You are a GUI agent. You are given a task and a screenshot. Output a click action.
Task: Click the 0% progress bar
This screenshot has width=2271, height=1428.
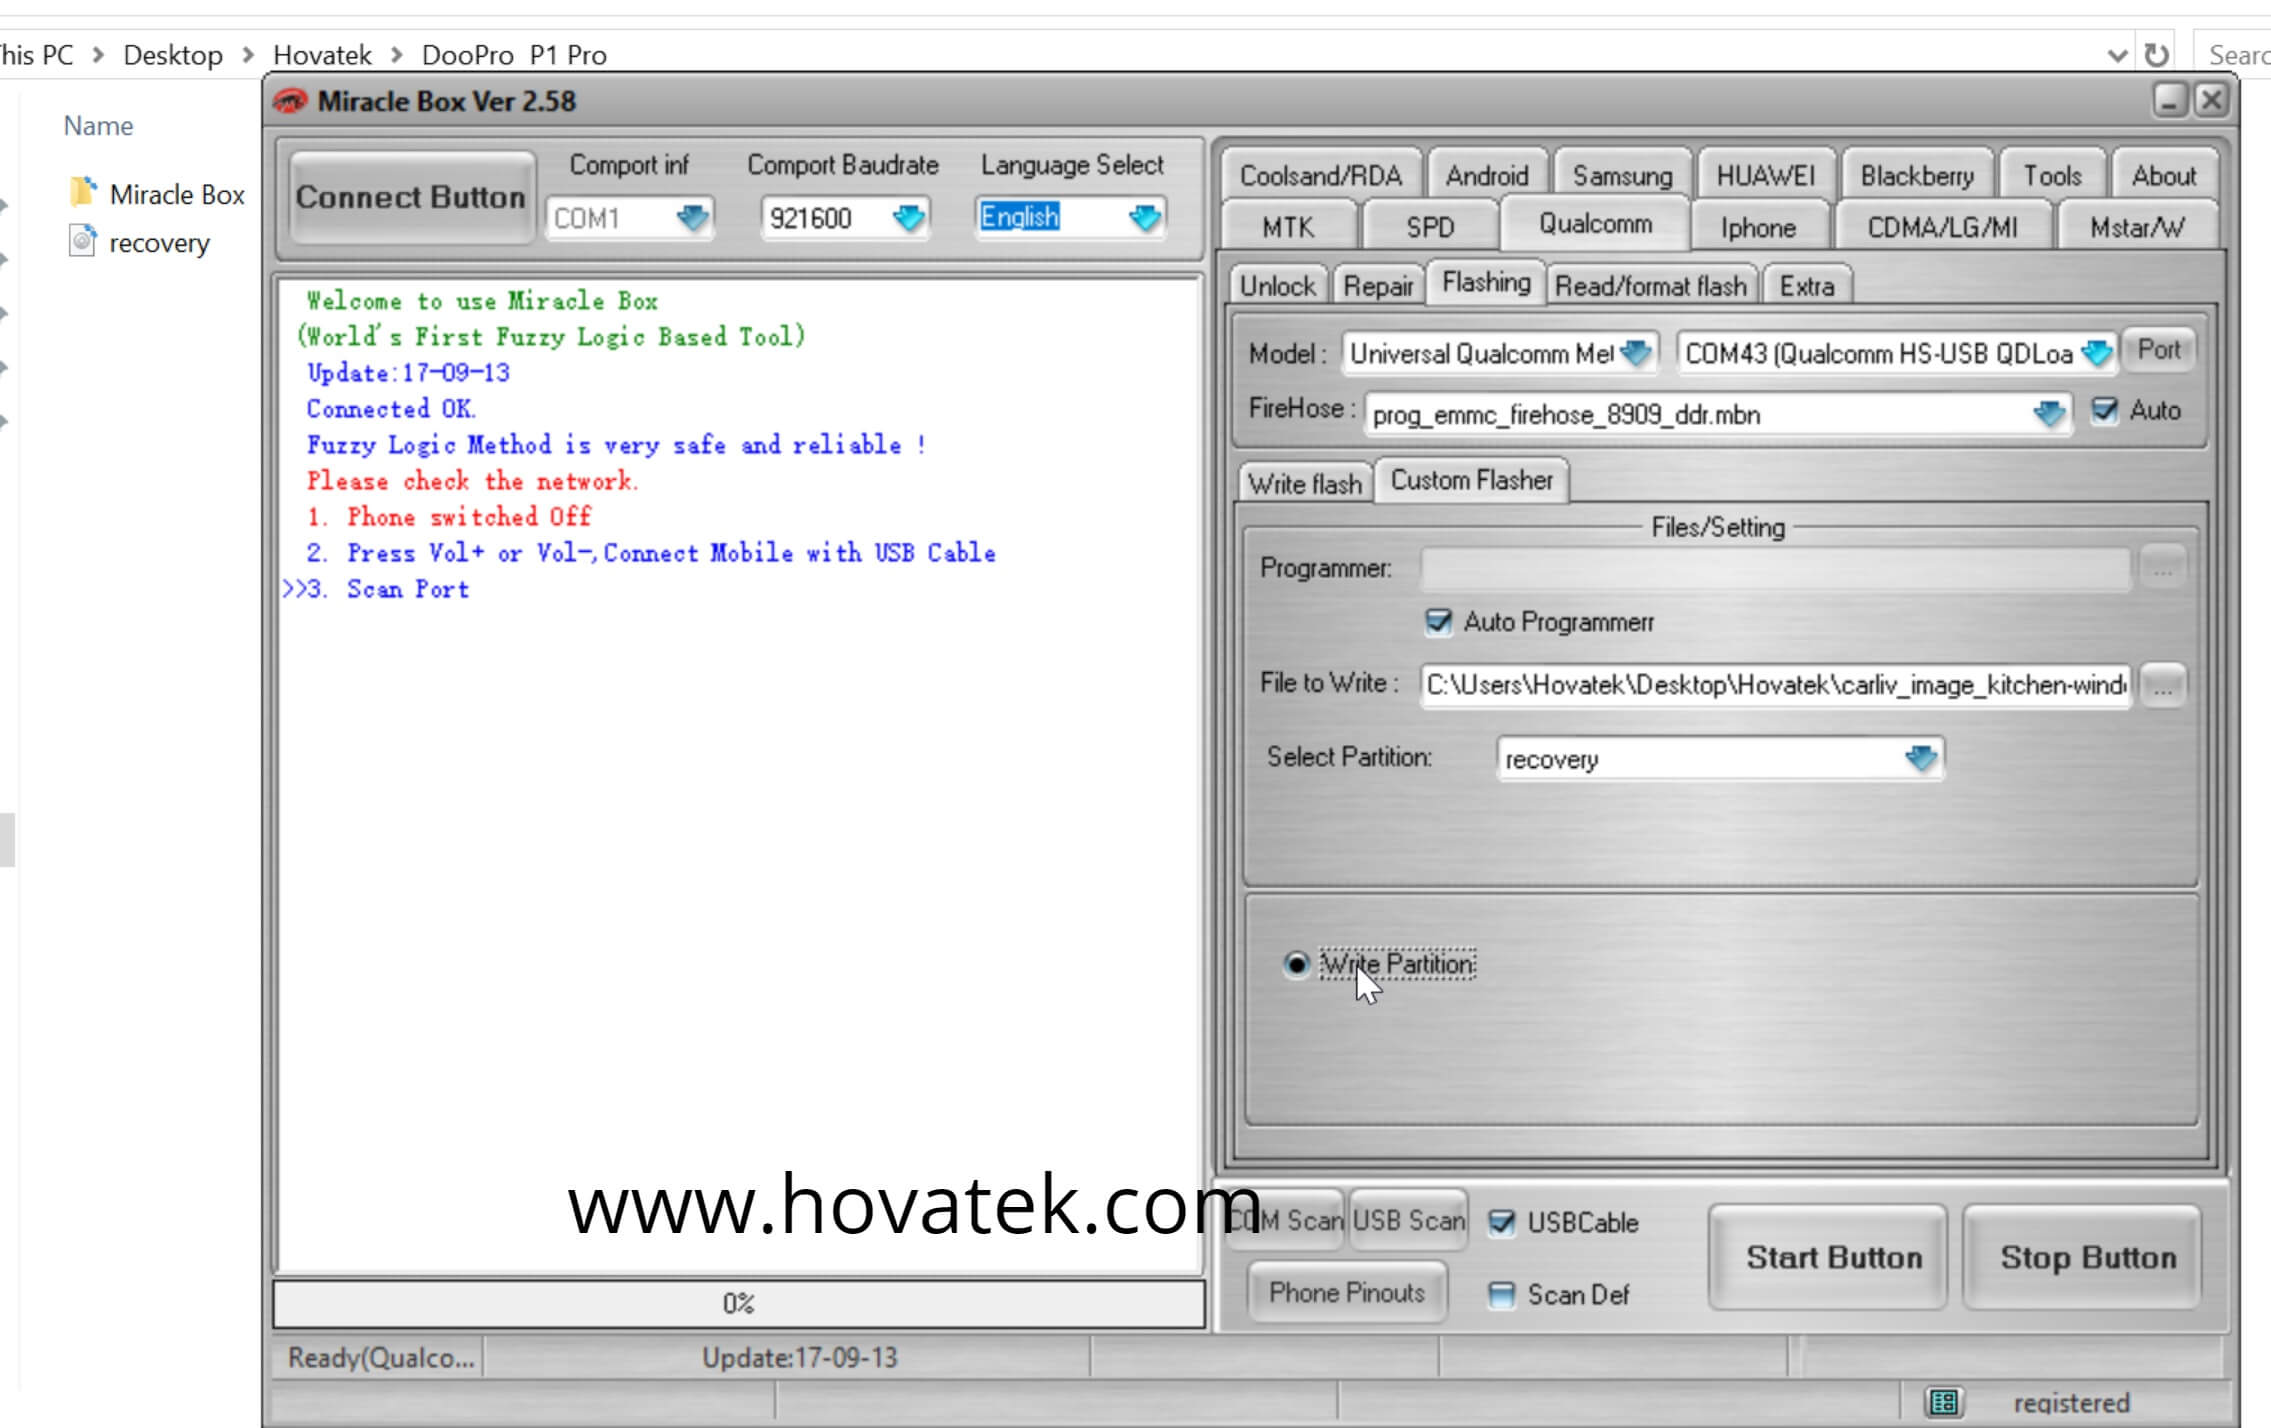[x=738, y=1303]
